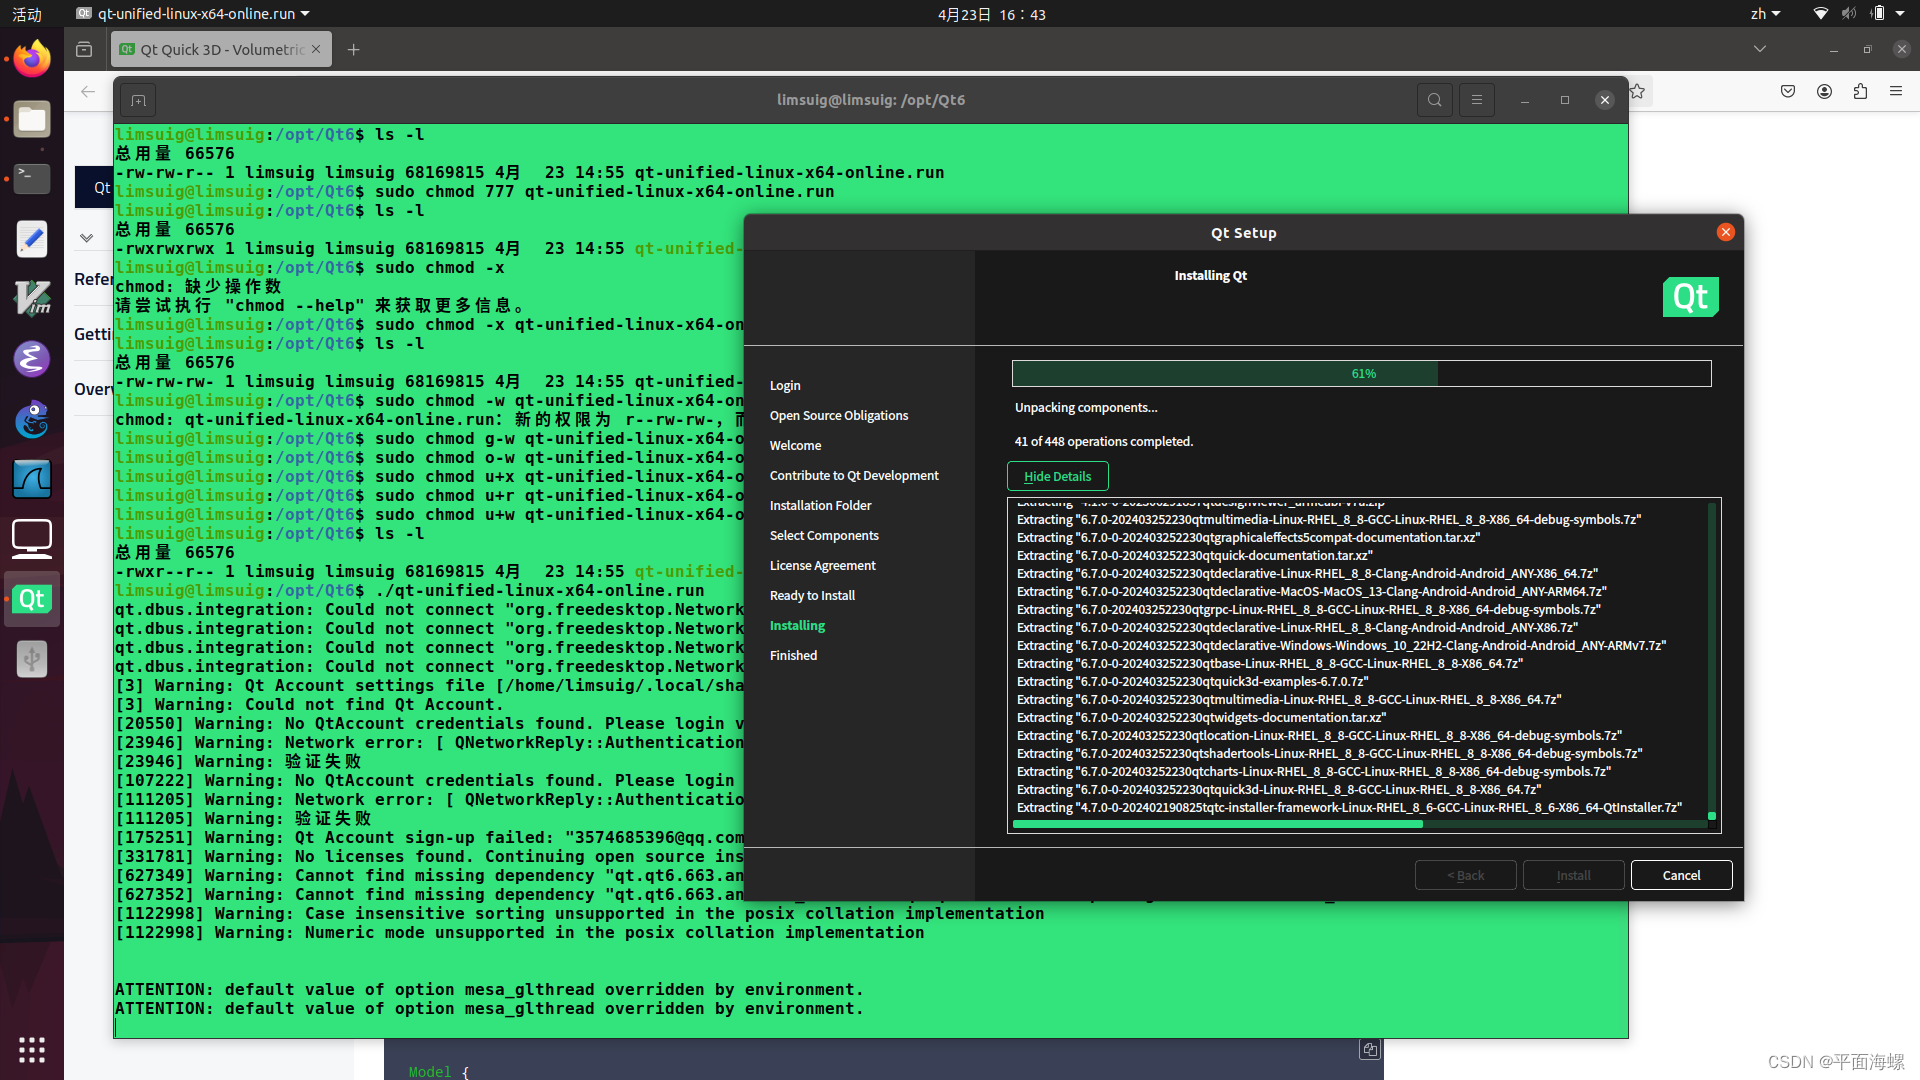Screen dimensions: 1920x1080
Task: Expand the Firefox list-all-tabs chevron
Action: coord(1760,49)
